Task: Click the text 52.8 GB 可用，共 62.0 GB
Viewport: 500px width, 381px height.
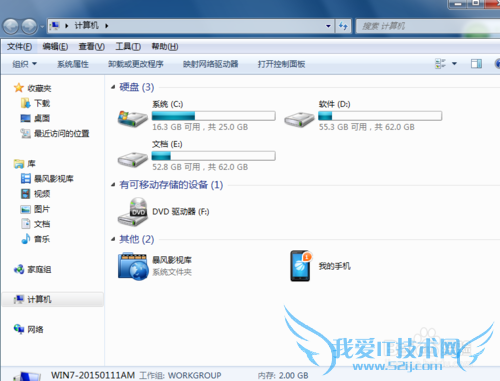Action: 200,167
